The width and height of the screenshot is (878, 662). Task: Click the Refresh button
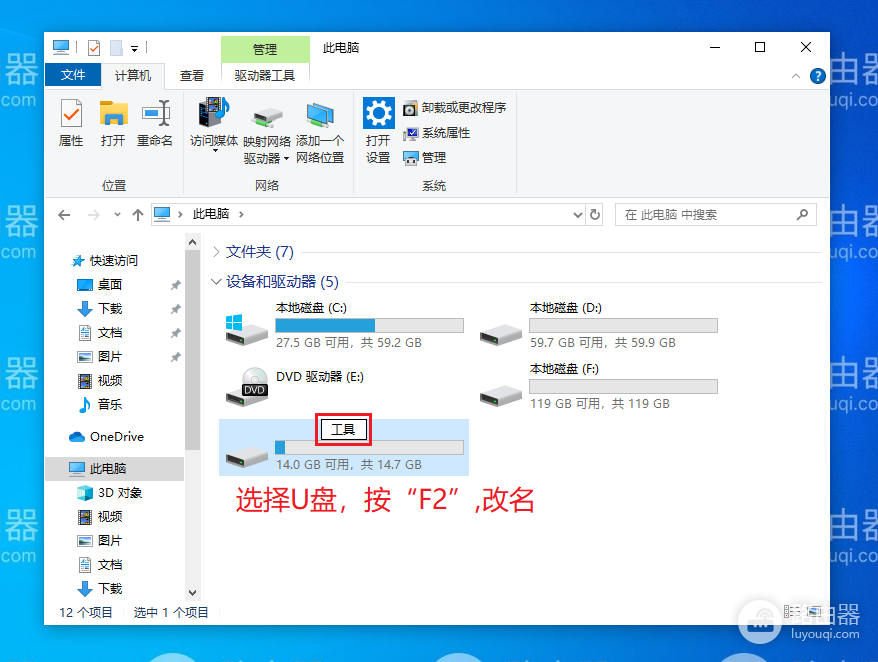click(595, 215)
